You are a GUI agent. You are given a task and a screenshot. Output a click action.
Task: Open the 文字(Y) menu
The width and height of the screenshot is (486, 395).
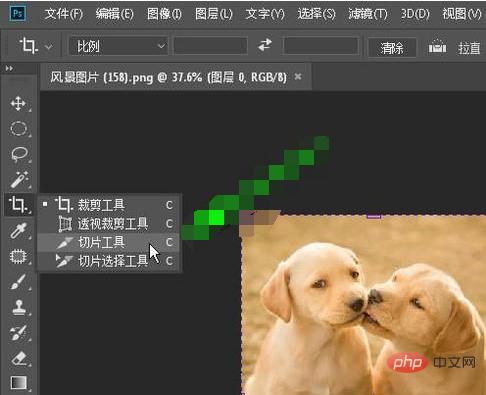pyautogui.click(x=265, y=14)
